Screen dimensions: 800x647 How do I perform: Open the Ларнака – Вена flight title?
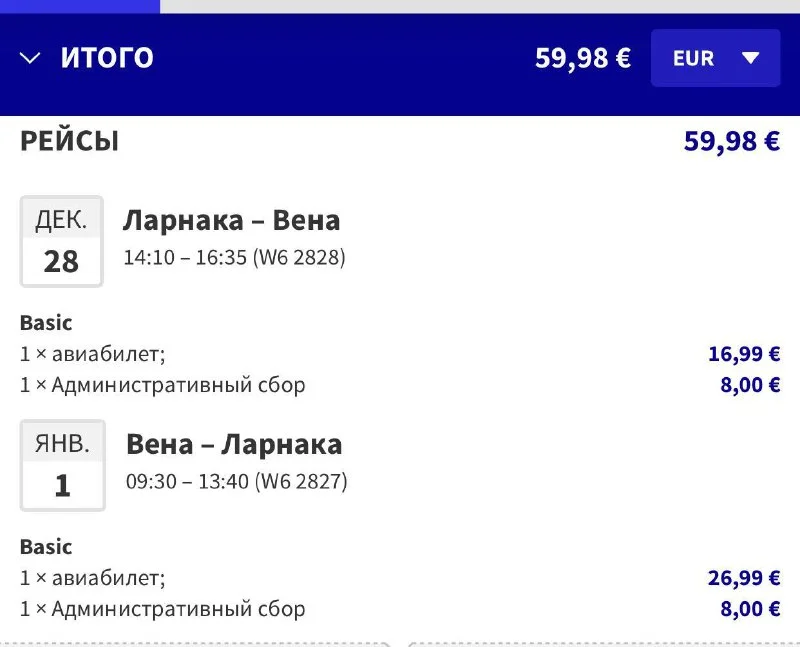click(x=231, y=220)
